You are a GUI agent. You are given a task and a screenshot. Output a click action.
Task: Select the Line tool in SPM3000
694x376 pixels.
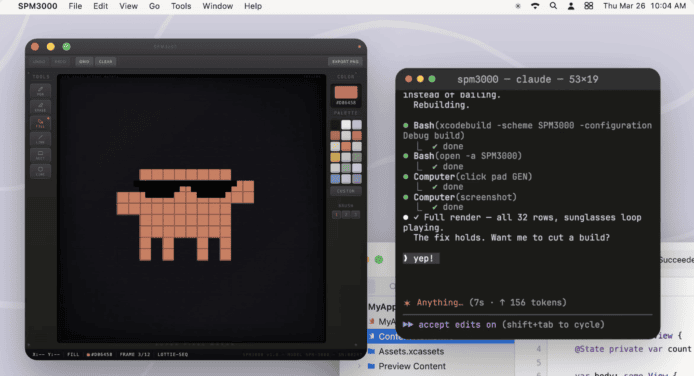[40, 139]
